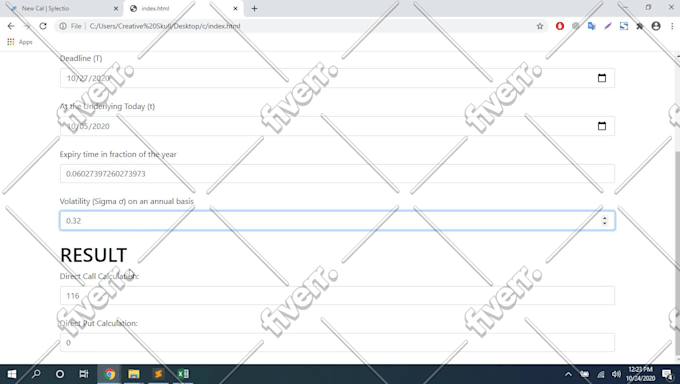Close the New Cal tab

click(116, 9)
